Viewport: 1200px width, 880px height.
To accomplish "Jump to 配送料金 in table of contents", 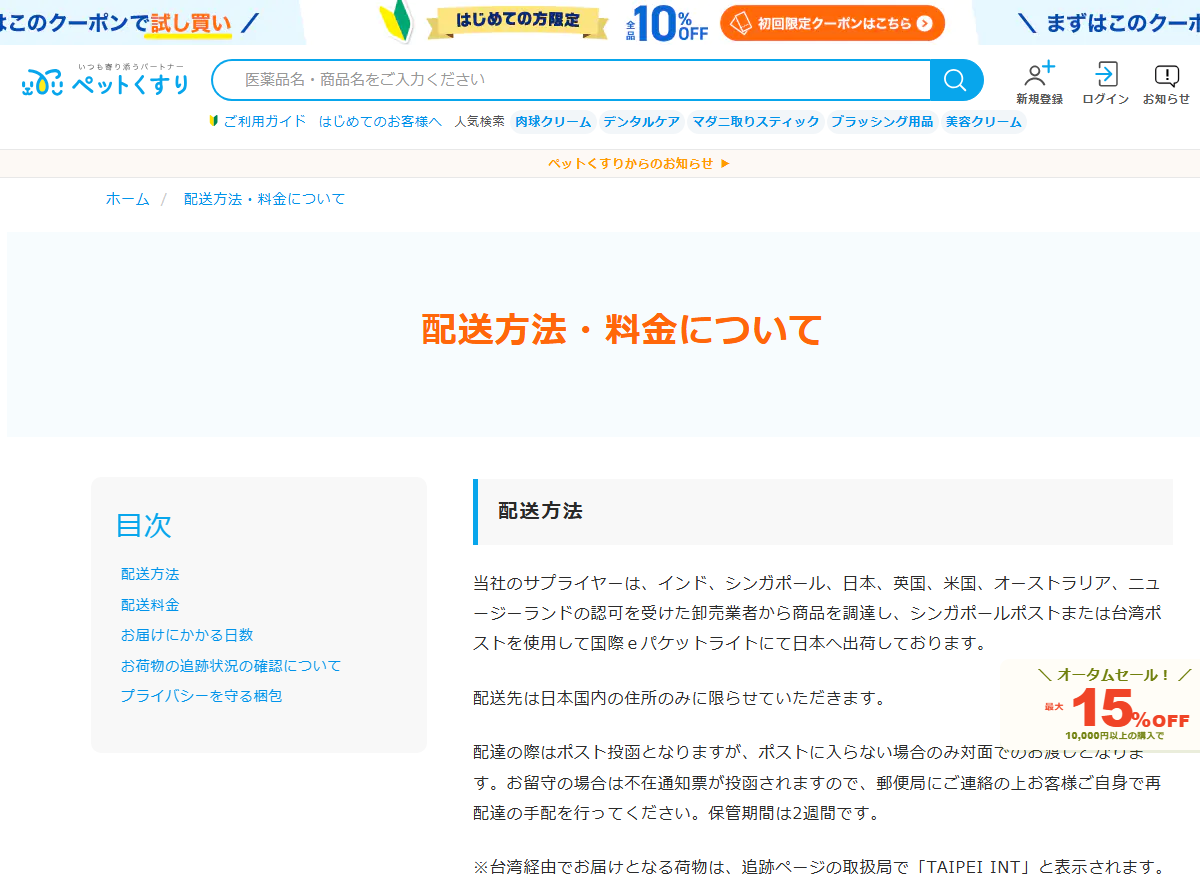I will 150,605.
